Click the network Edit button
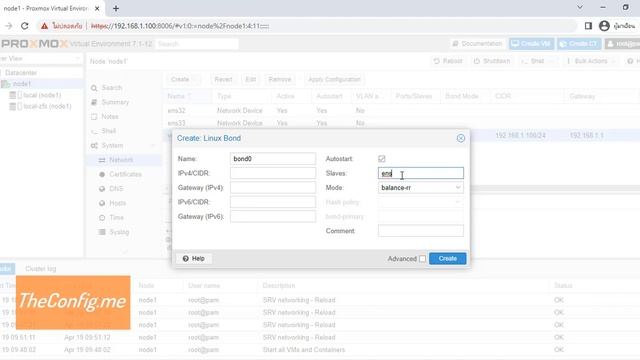The image size is (640, 360). point(251,79)
